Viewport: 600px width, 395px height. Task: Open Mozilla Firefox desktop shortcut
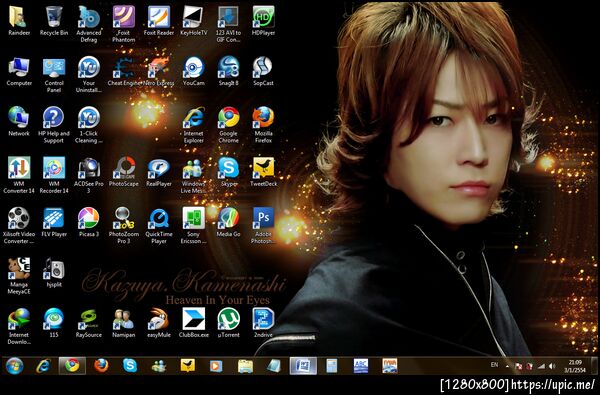click(263, 124)
